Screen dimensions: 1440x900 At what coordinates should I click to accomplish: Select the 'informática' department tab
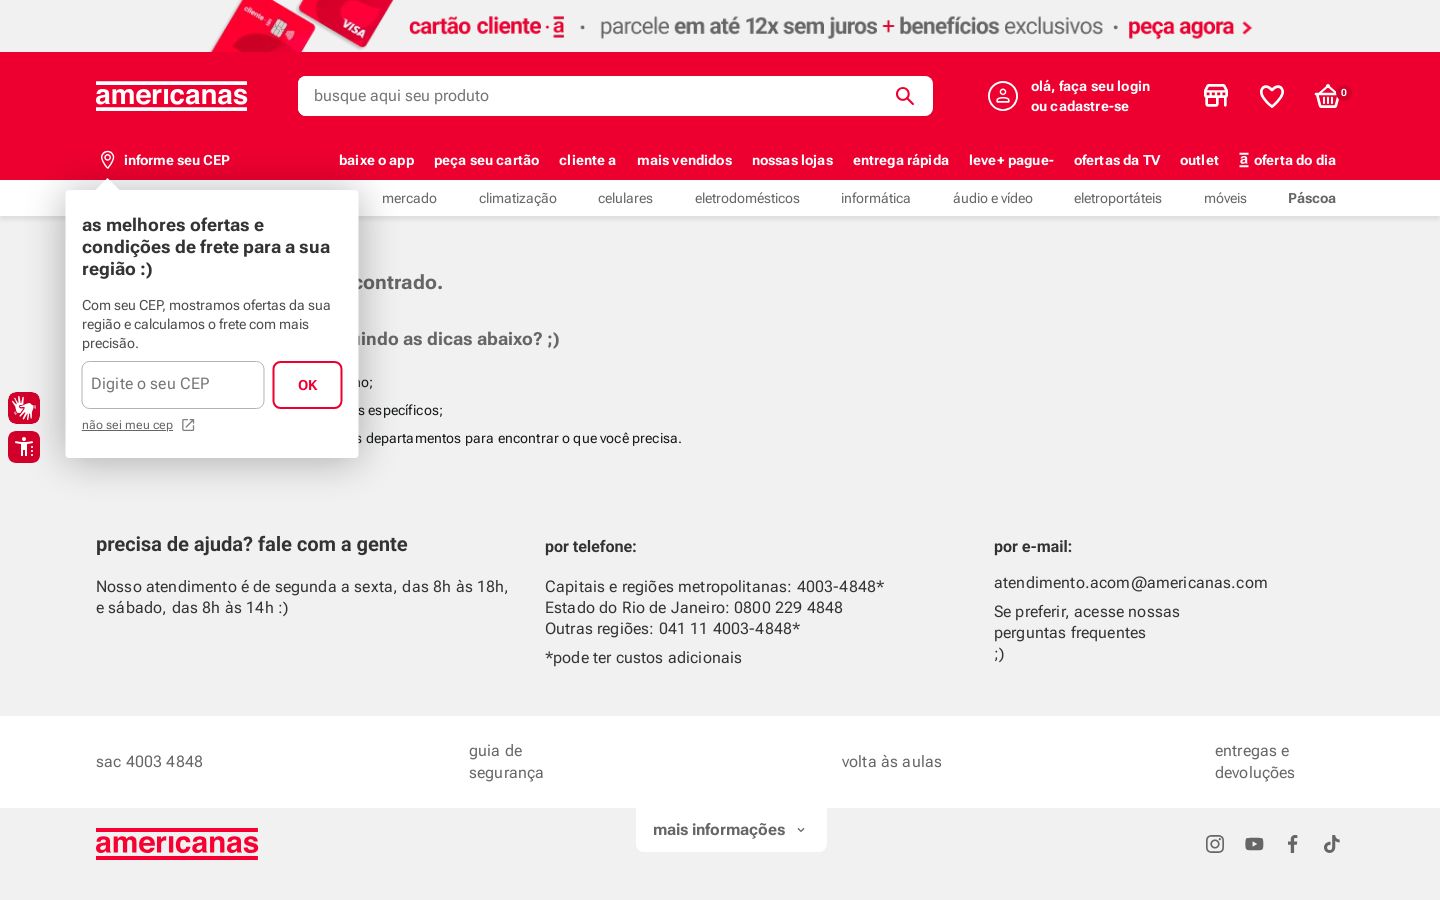tap(876, 198)
